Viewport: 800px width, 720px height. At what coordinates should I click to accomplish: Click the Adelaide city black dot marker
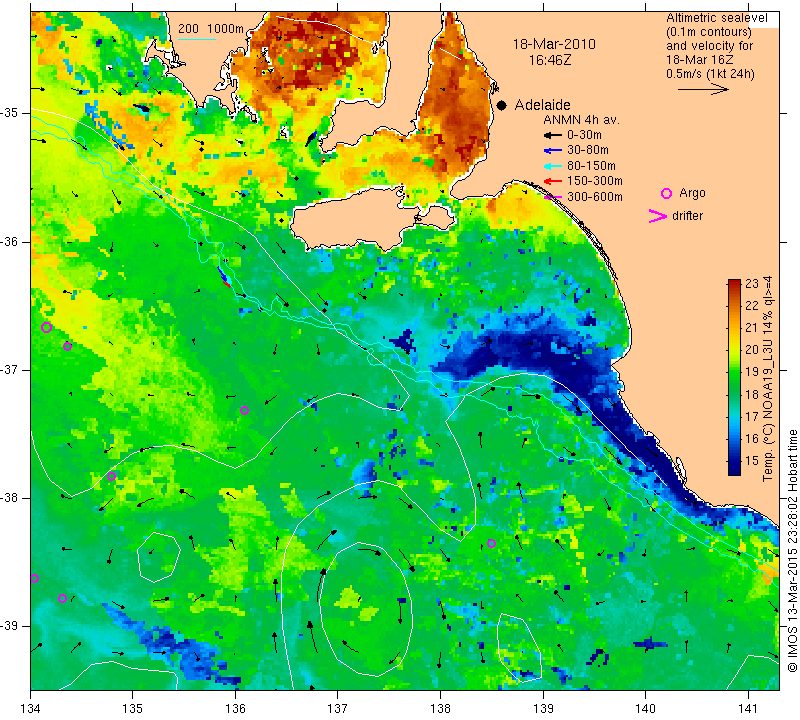(502, 105)
